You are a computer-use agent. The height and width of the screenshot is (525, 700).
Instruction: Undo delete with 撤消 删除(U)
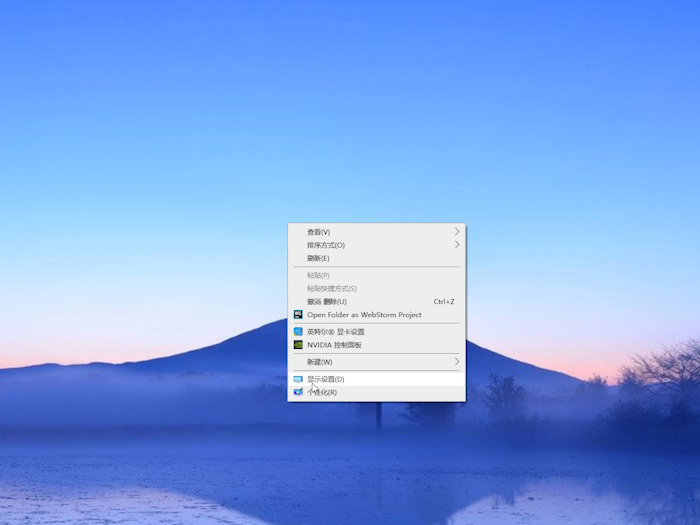327,302
